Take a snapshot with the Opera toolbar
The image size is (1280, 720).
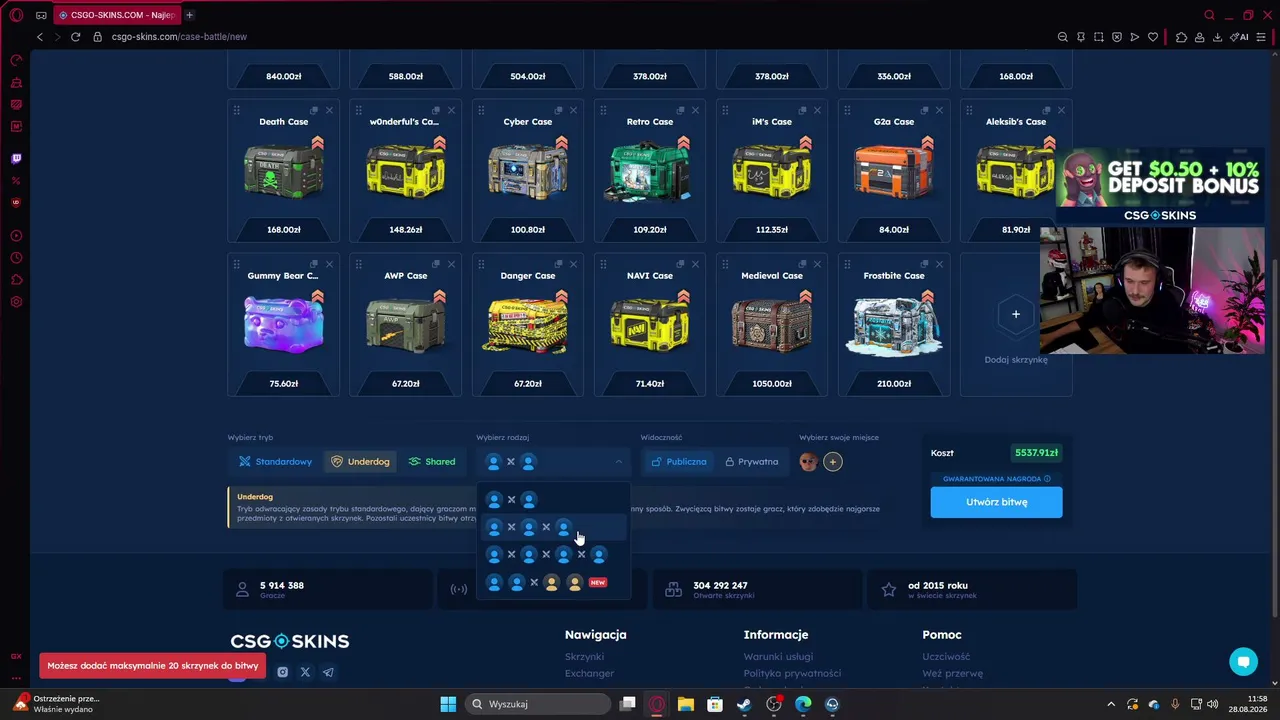(1098, 37)
